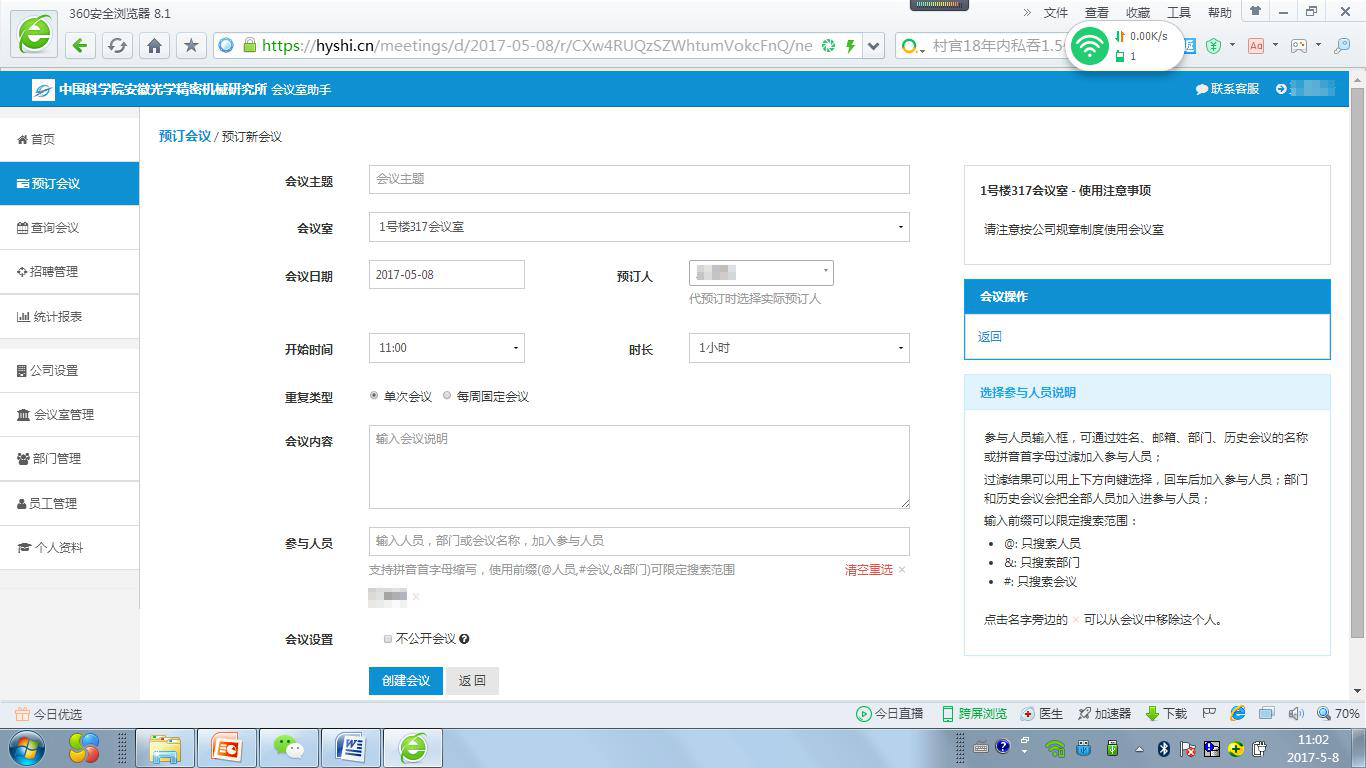The height and width of the screenshot is (768, 1366).
Task: Open the browser home page icon
Action: point(154,45)
